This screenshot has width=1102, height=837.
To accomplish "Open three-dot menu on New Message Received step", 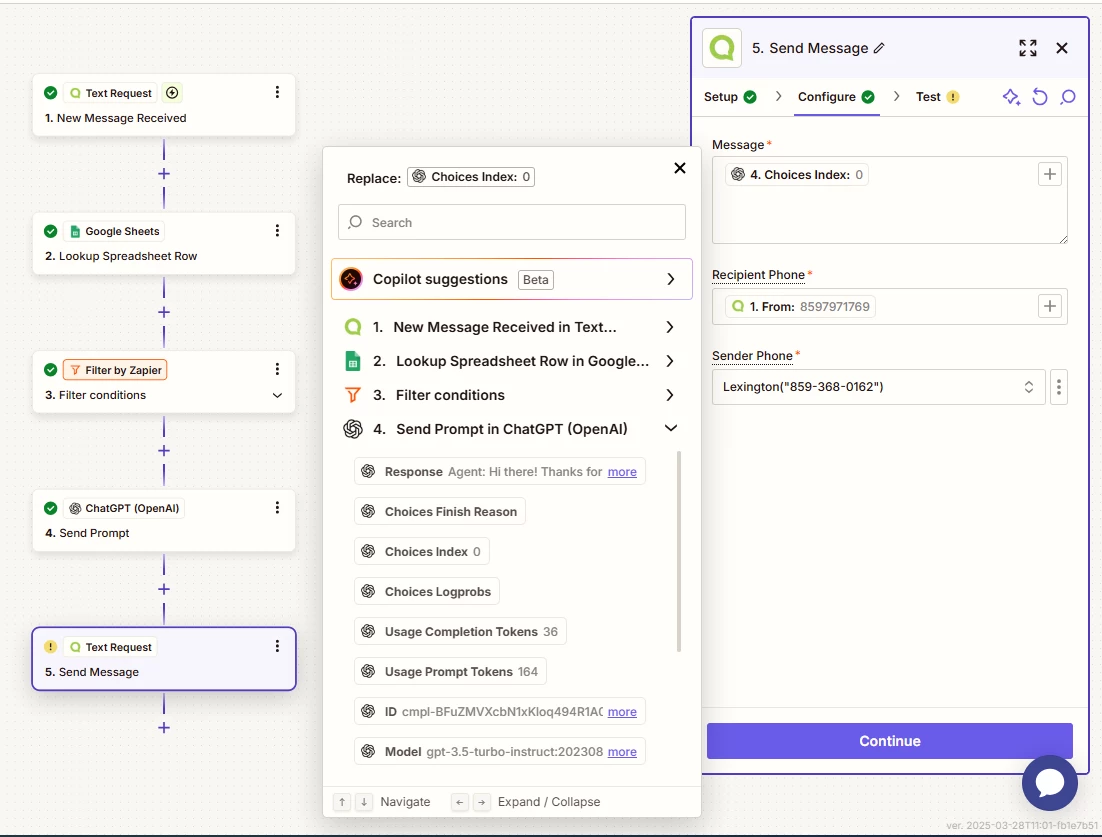I will click(x=277, y=92).
